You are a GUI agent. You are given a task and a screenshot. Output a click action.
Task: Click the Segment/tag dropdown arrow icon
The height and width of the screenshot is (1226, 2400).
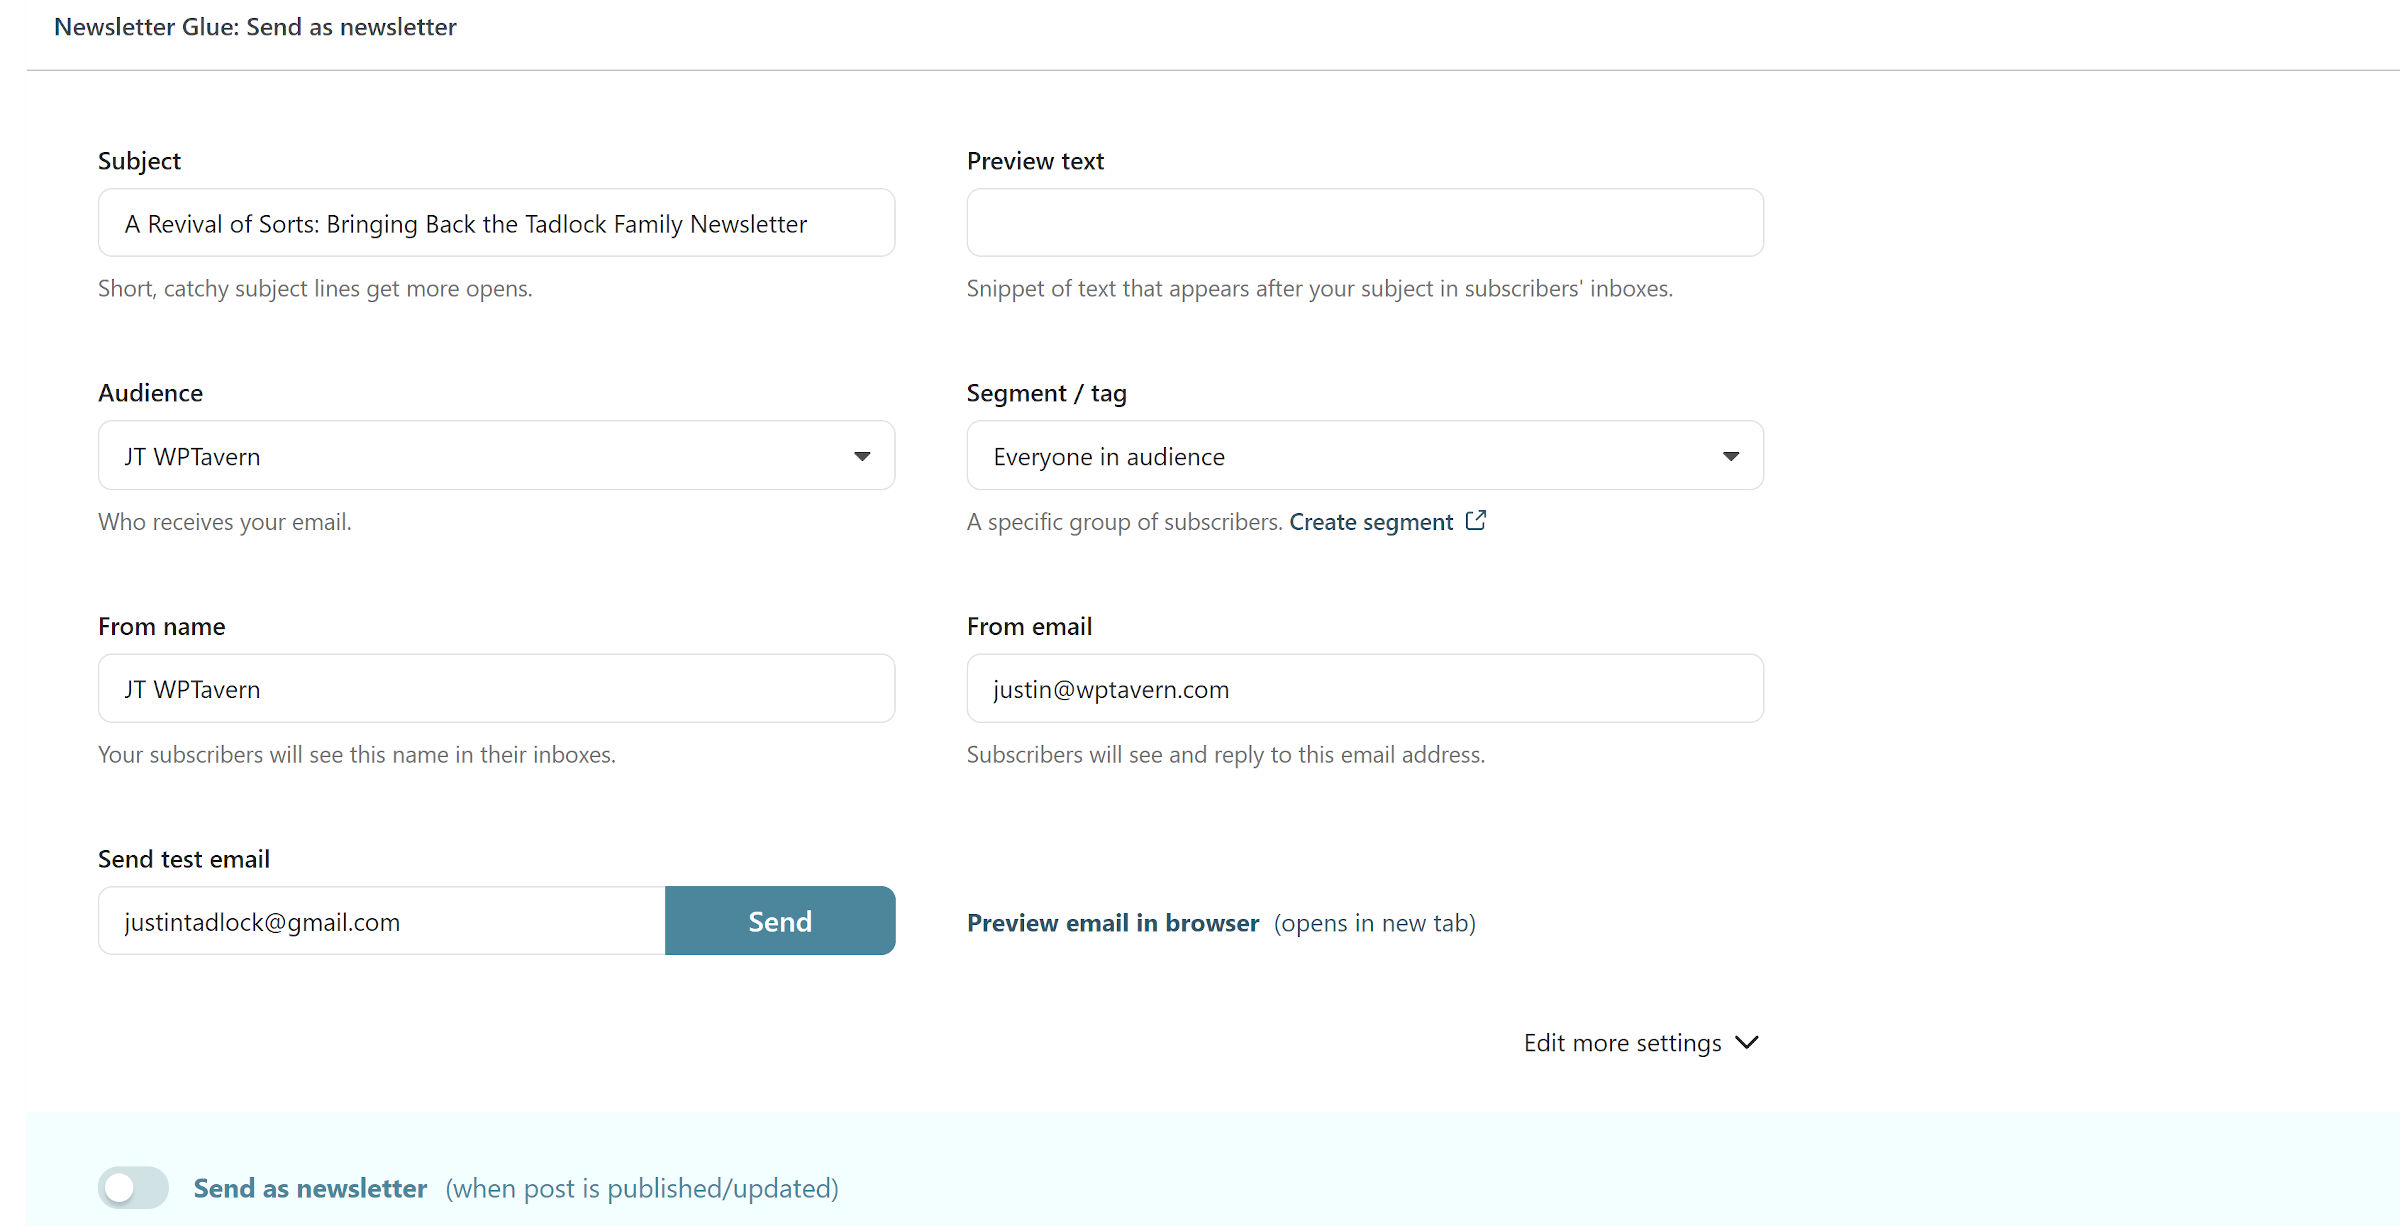tap(1731, 456)
